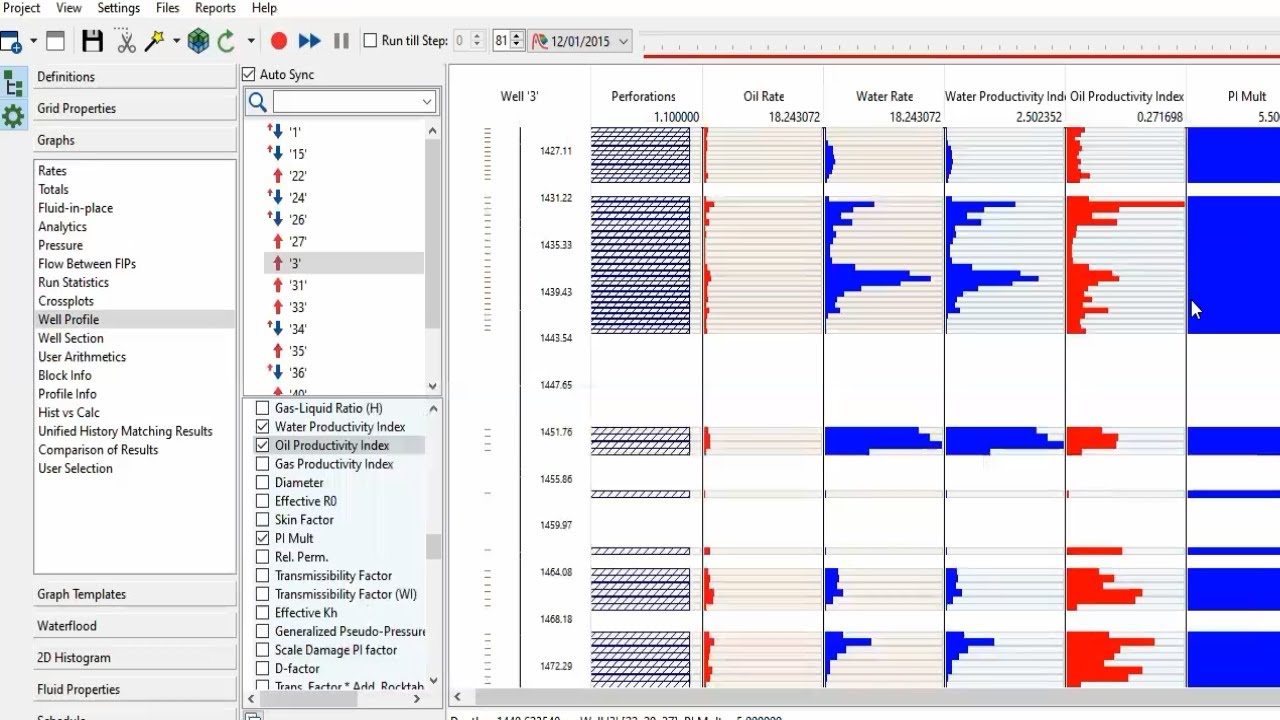The width and height of the screenshot is (1280, 720).
Task: Select well '31' in the well list
Action: 297,285
